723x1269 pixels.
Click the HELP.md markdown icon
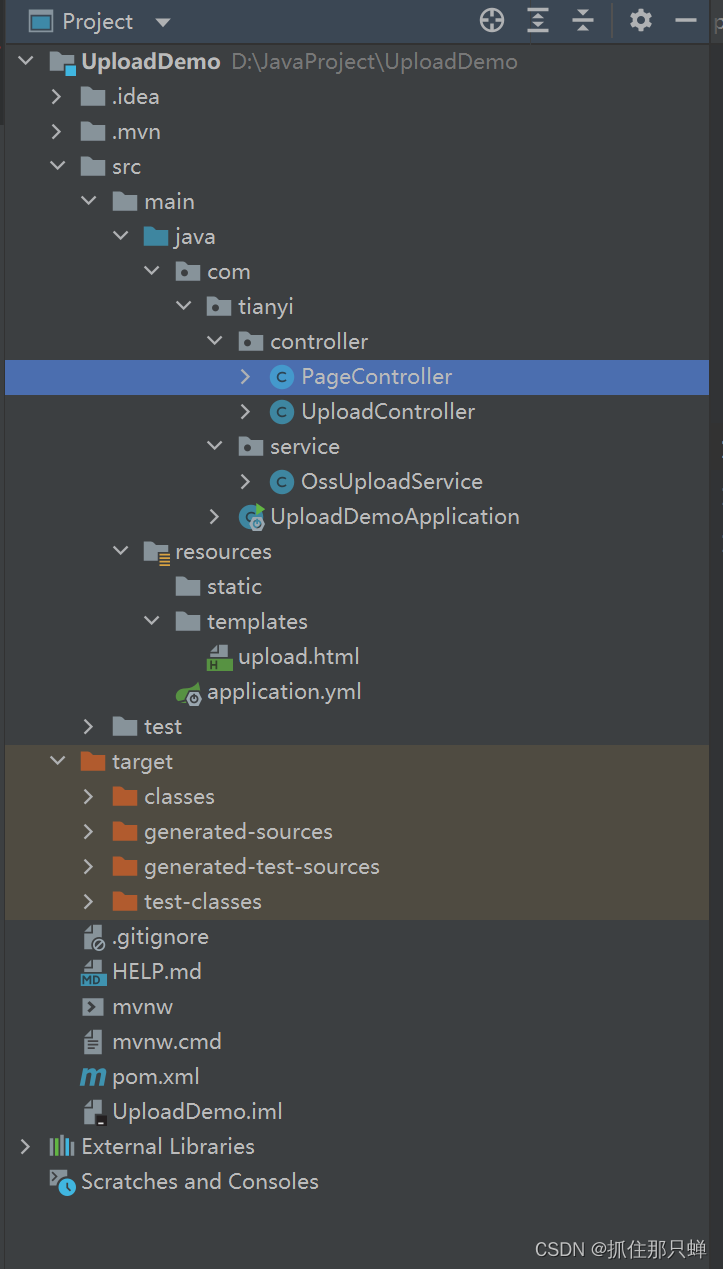pyautogui.click(x=94, y=972)
